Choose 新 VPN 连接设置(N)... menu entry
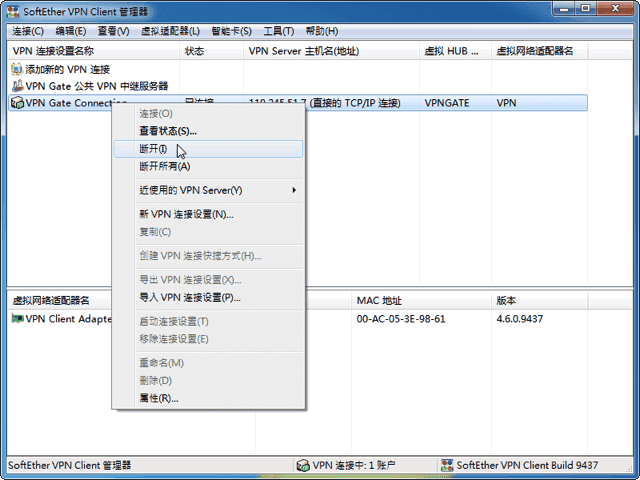The height and width of the screenshot is (480, 640). pyautogui.click(x=208, y=214)
